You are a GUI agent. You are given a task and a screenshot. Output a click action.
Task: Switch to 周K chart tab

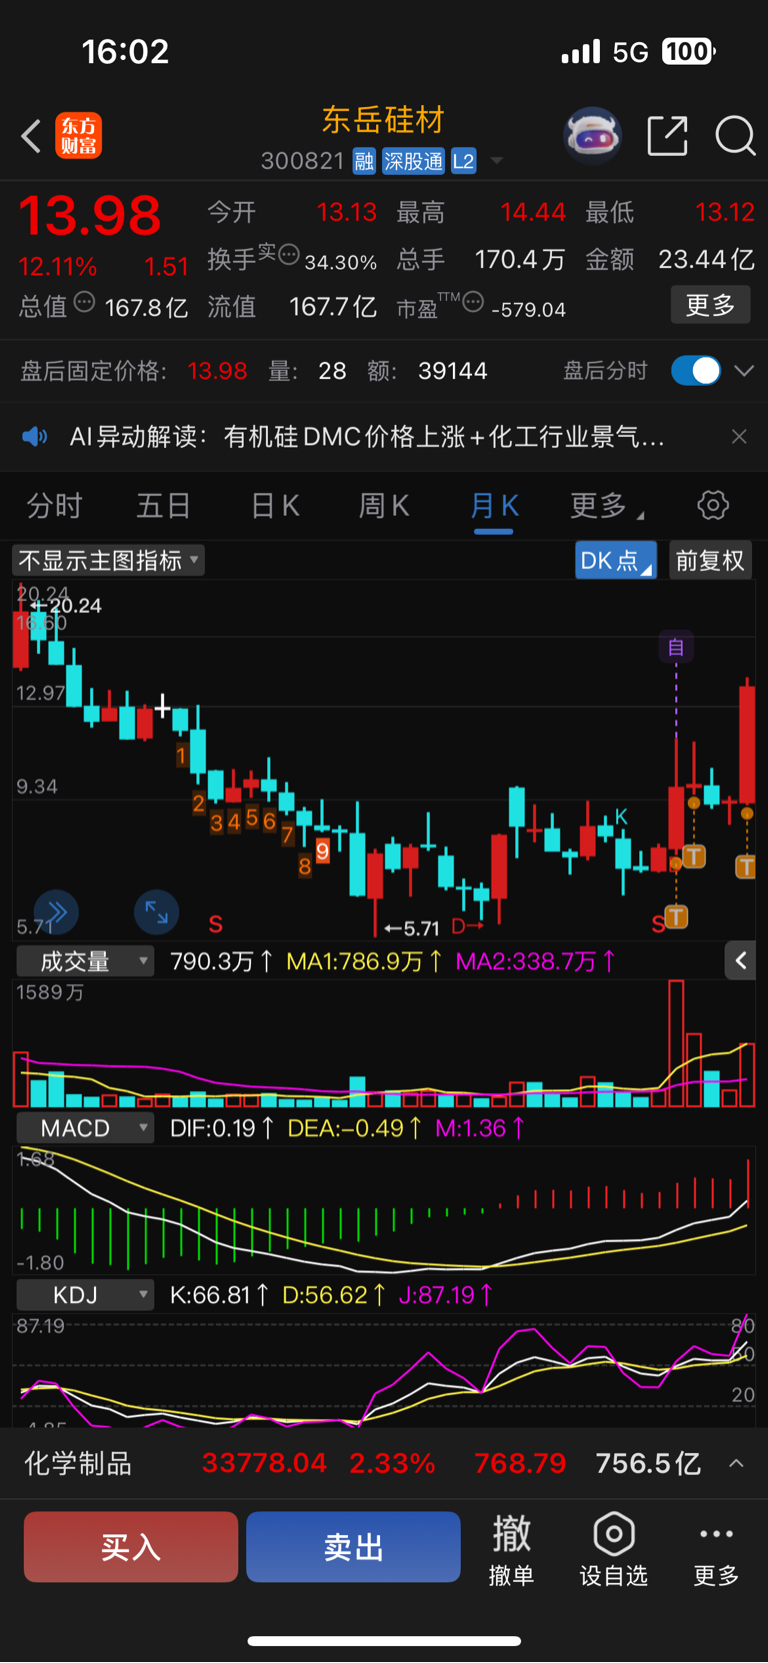384,506
